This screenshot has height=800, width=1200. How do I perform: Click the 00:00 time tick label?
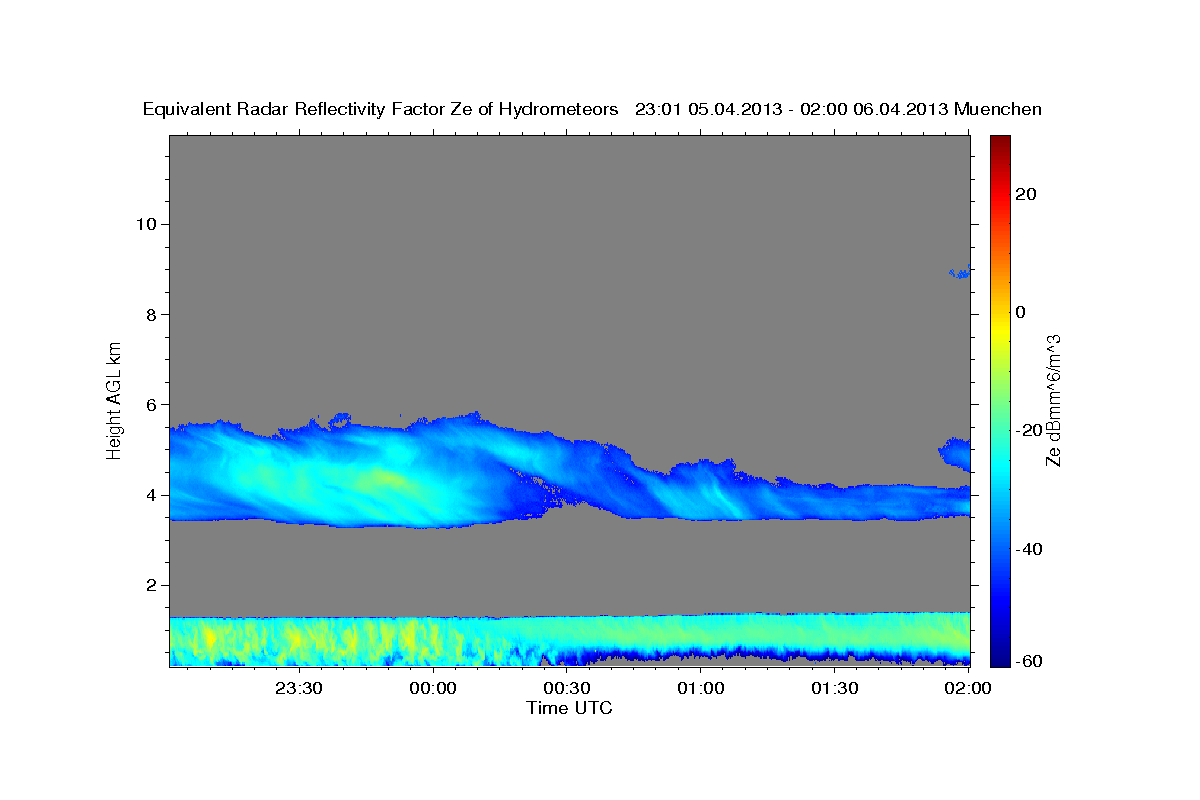433,688
